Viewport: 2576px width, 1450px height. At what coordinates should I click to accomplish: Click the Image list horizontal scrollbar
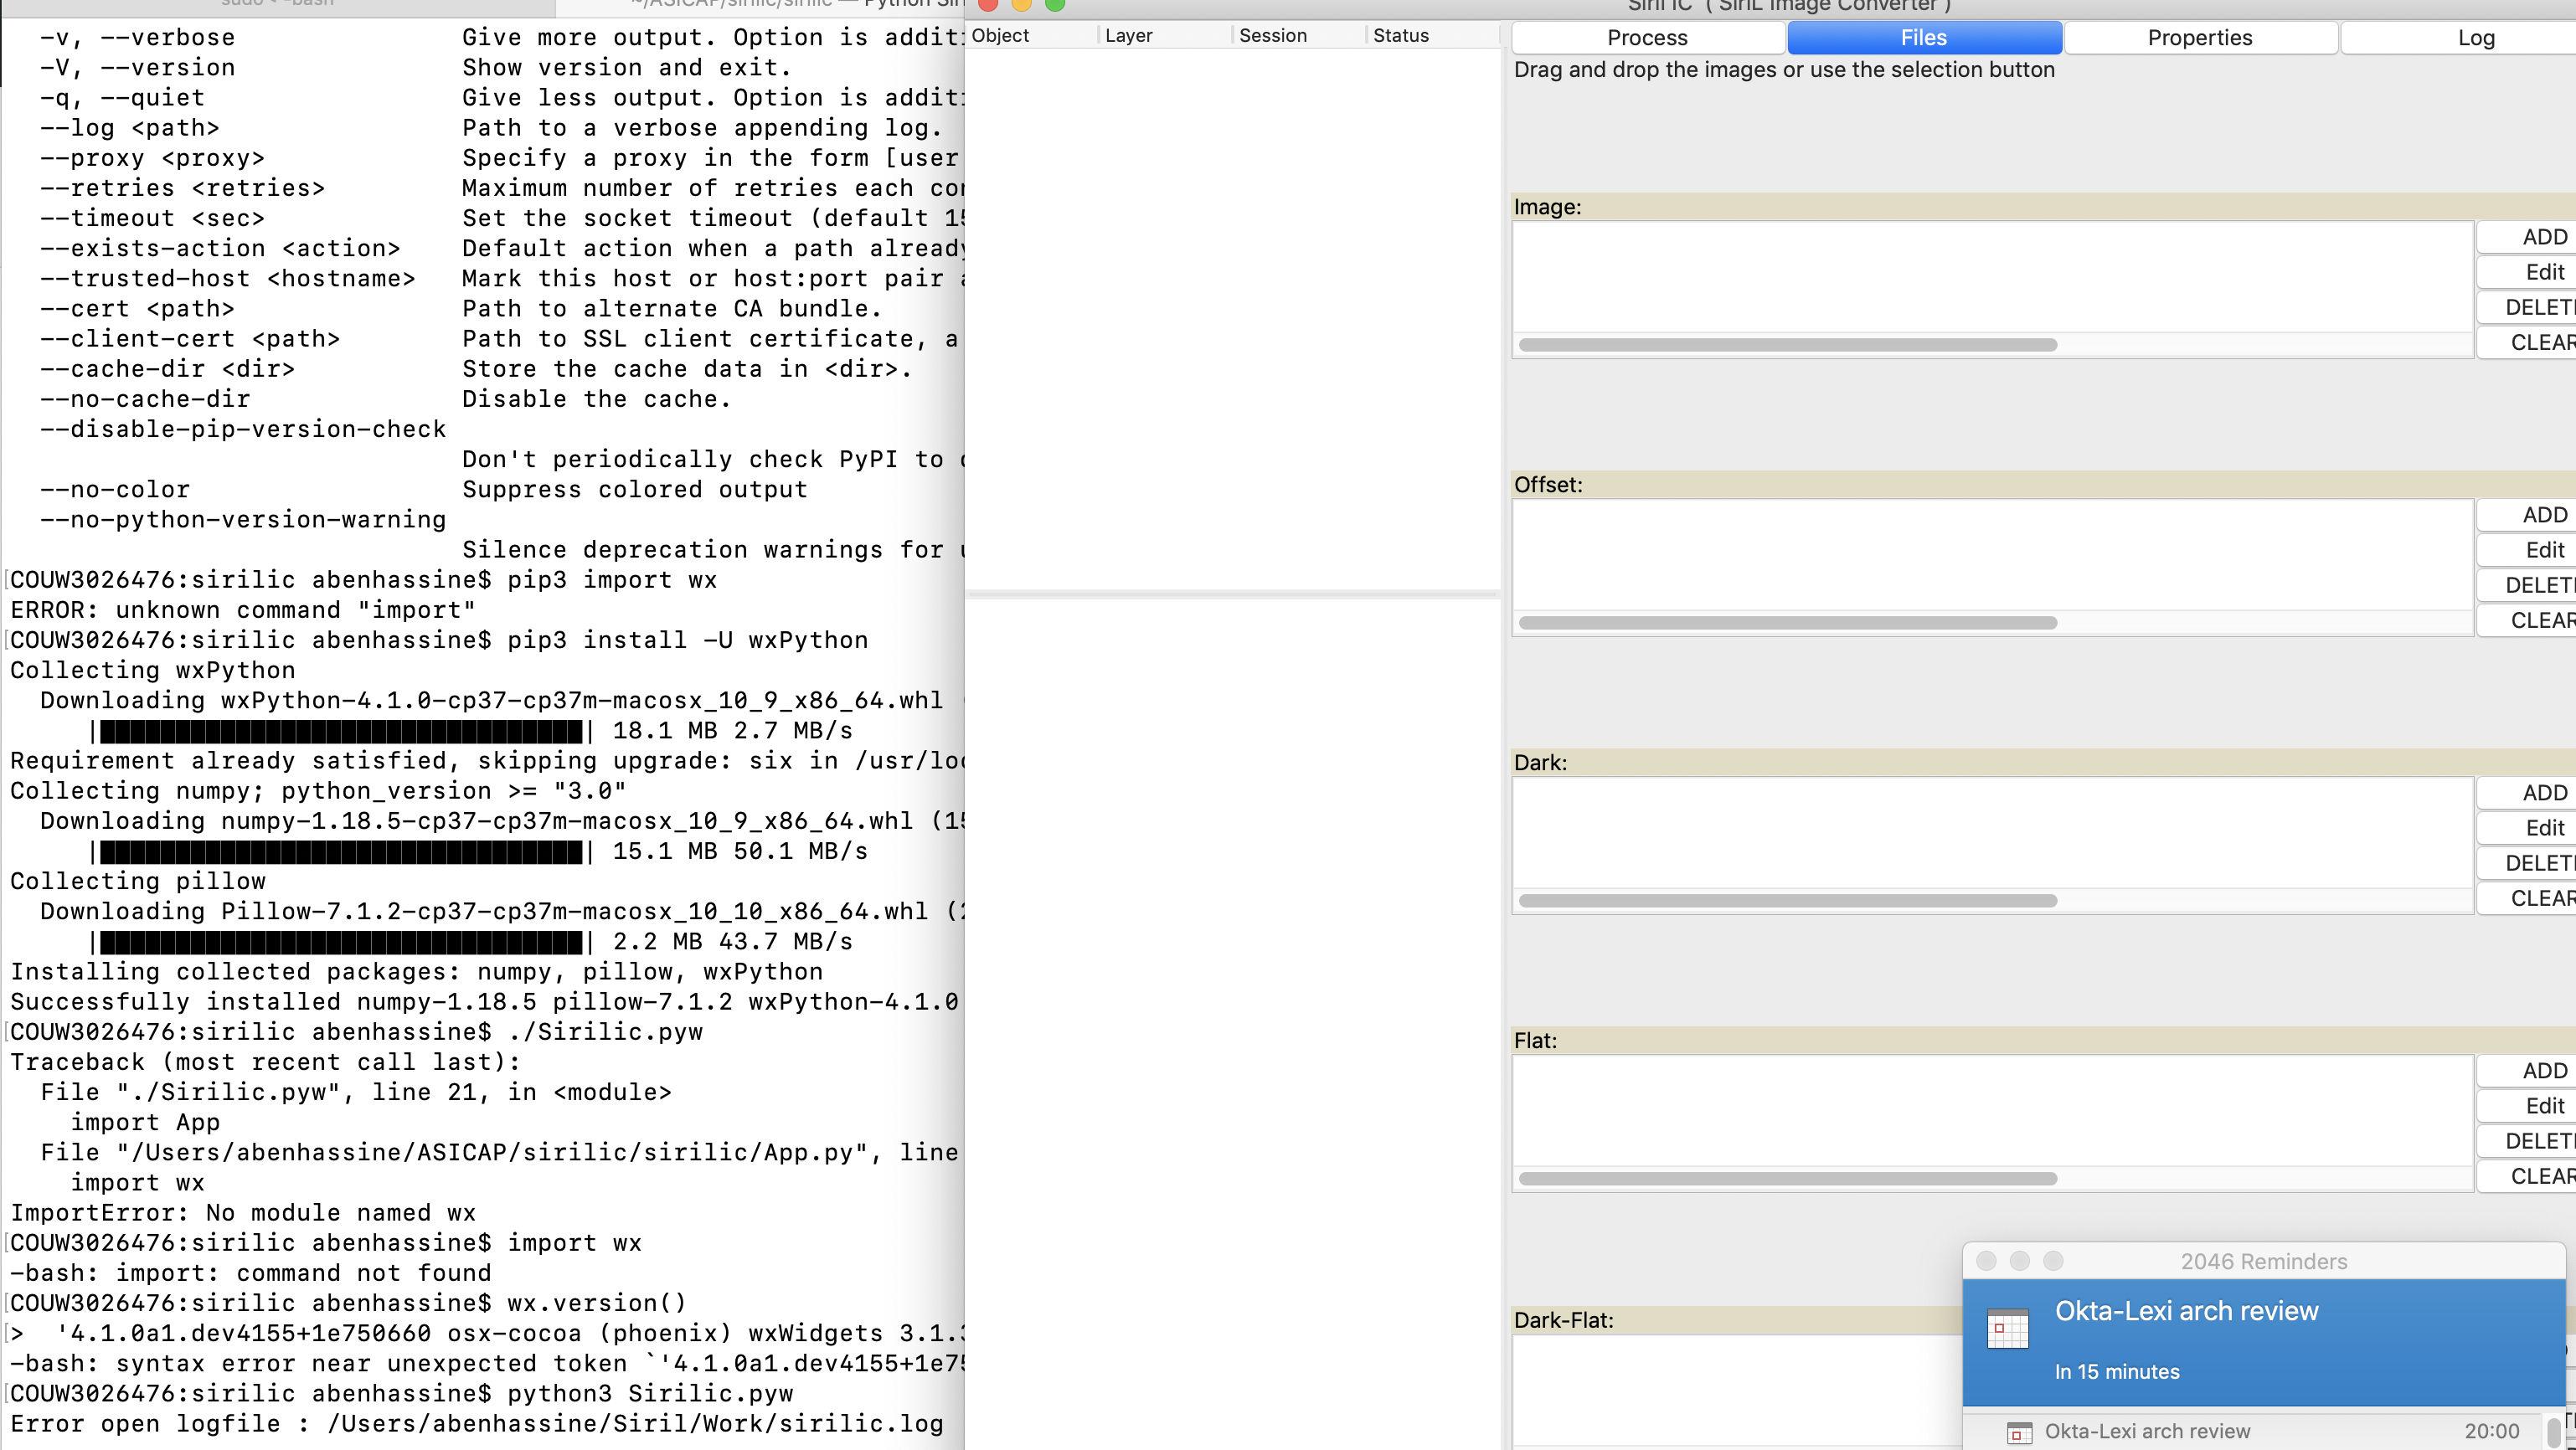click(1787, 345)
